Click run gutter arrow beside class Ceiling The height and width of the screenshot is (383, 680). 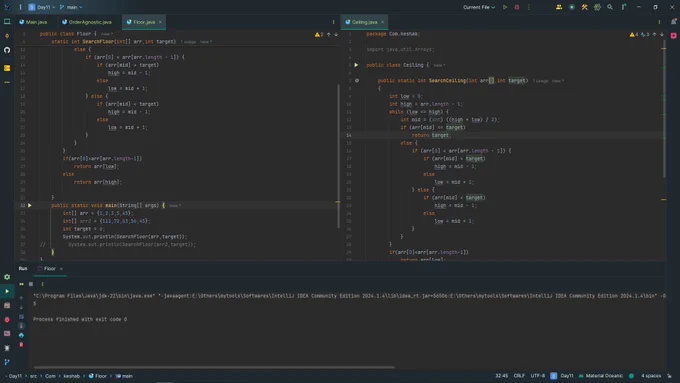pos(356,65)
